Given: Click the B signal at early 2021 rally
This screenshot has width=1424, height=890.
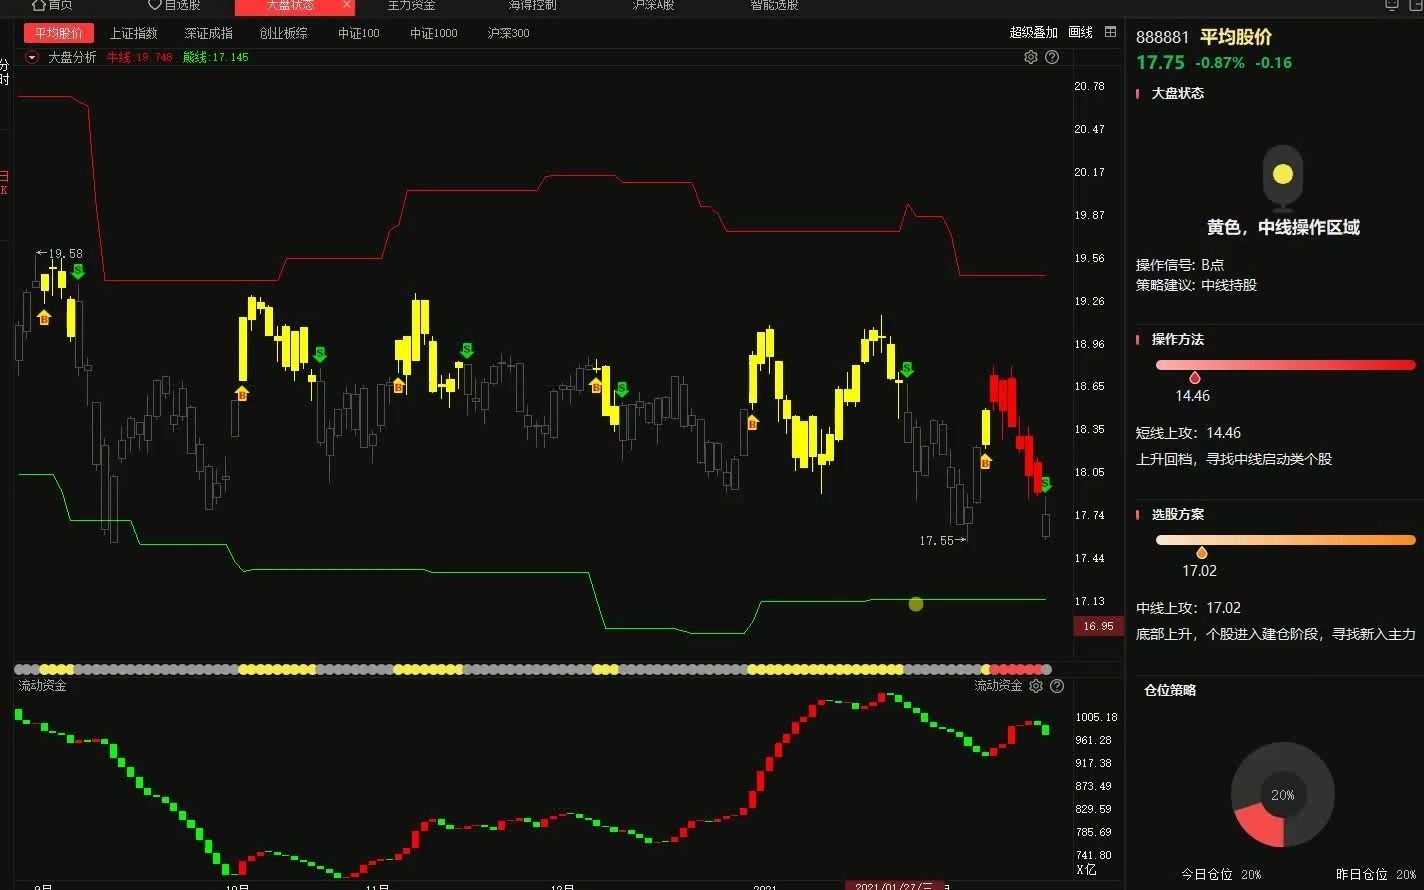Looking at the screenshot, I should pos(753,422).
